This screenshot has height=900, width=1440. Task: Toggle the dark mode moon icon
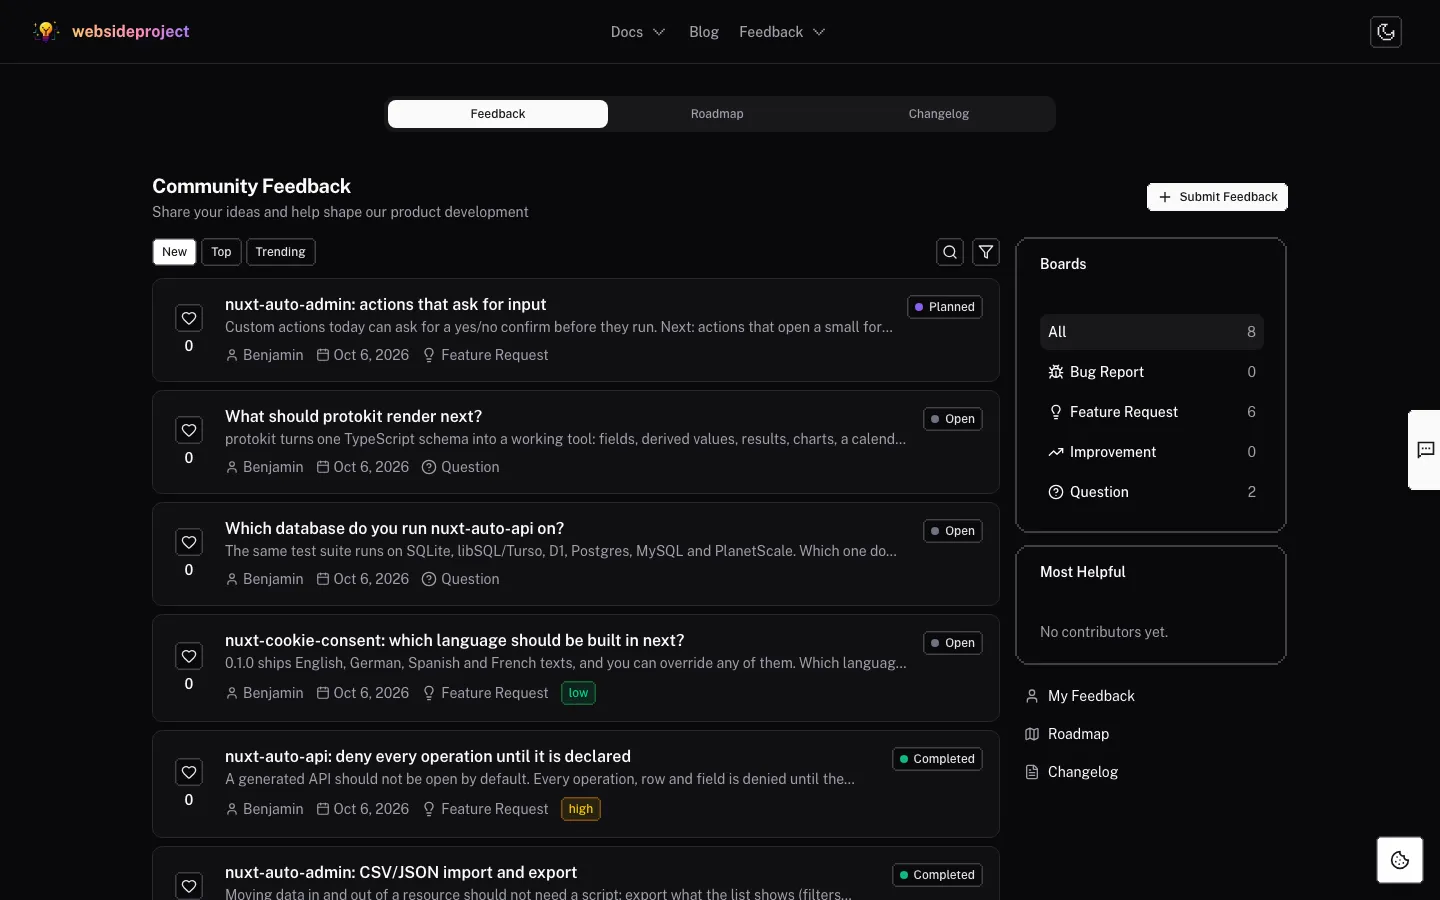tap(1385, 32)
